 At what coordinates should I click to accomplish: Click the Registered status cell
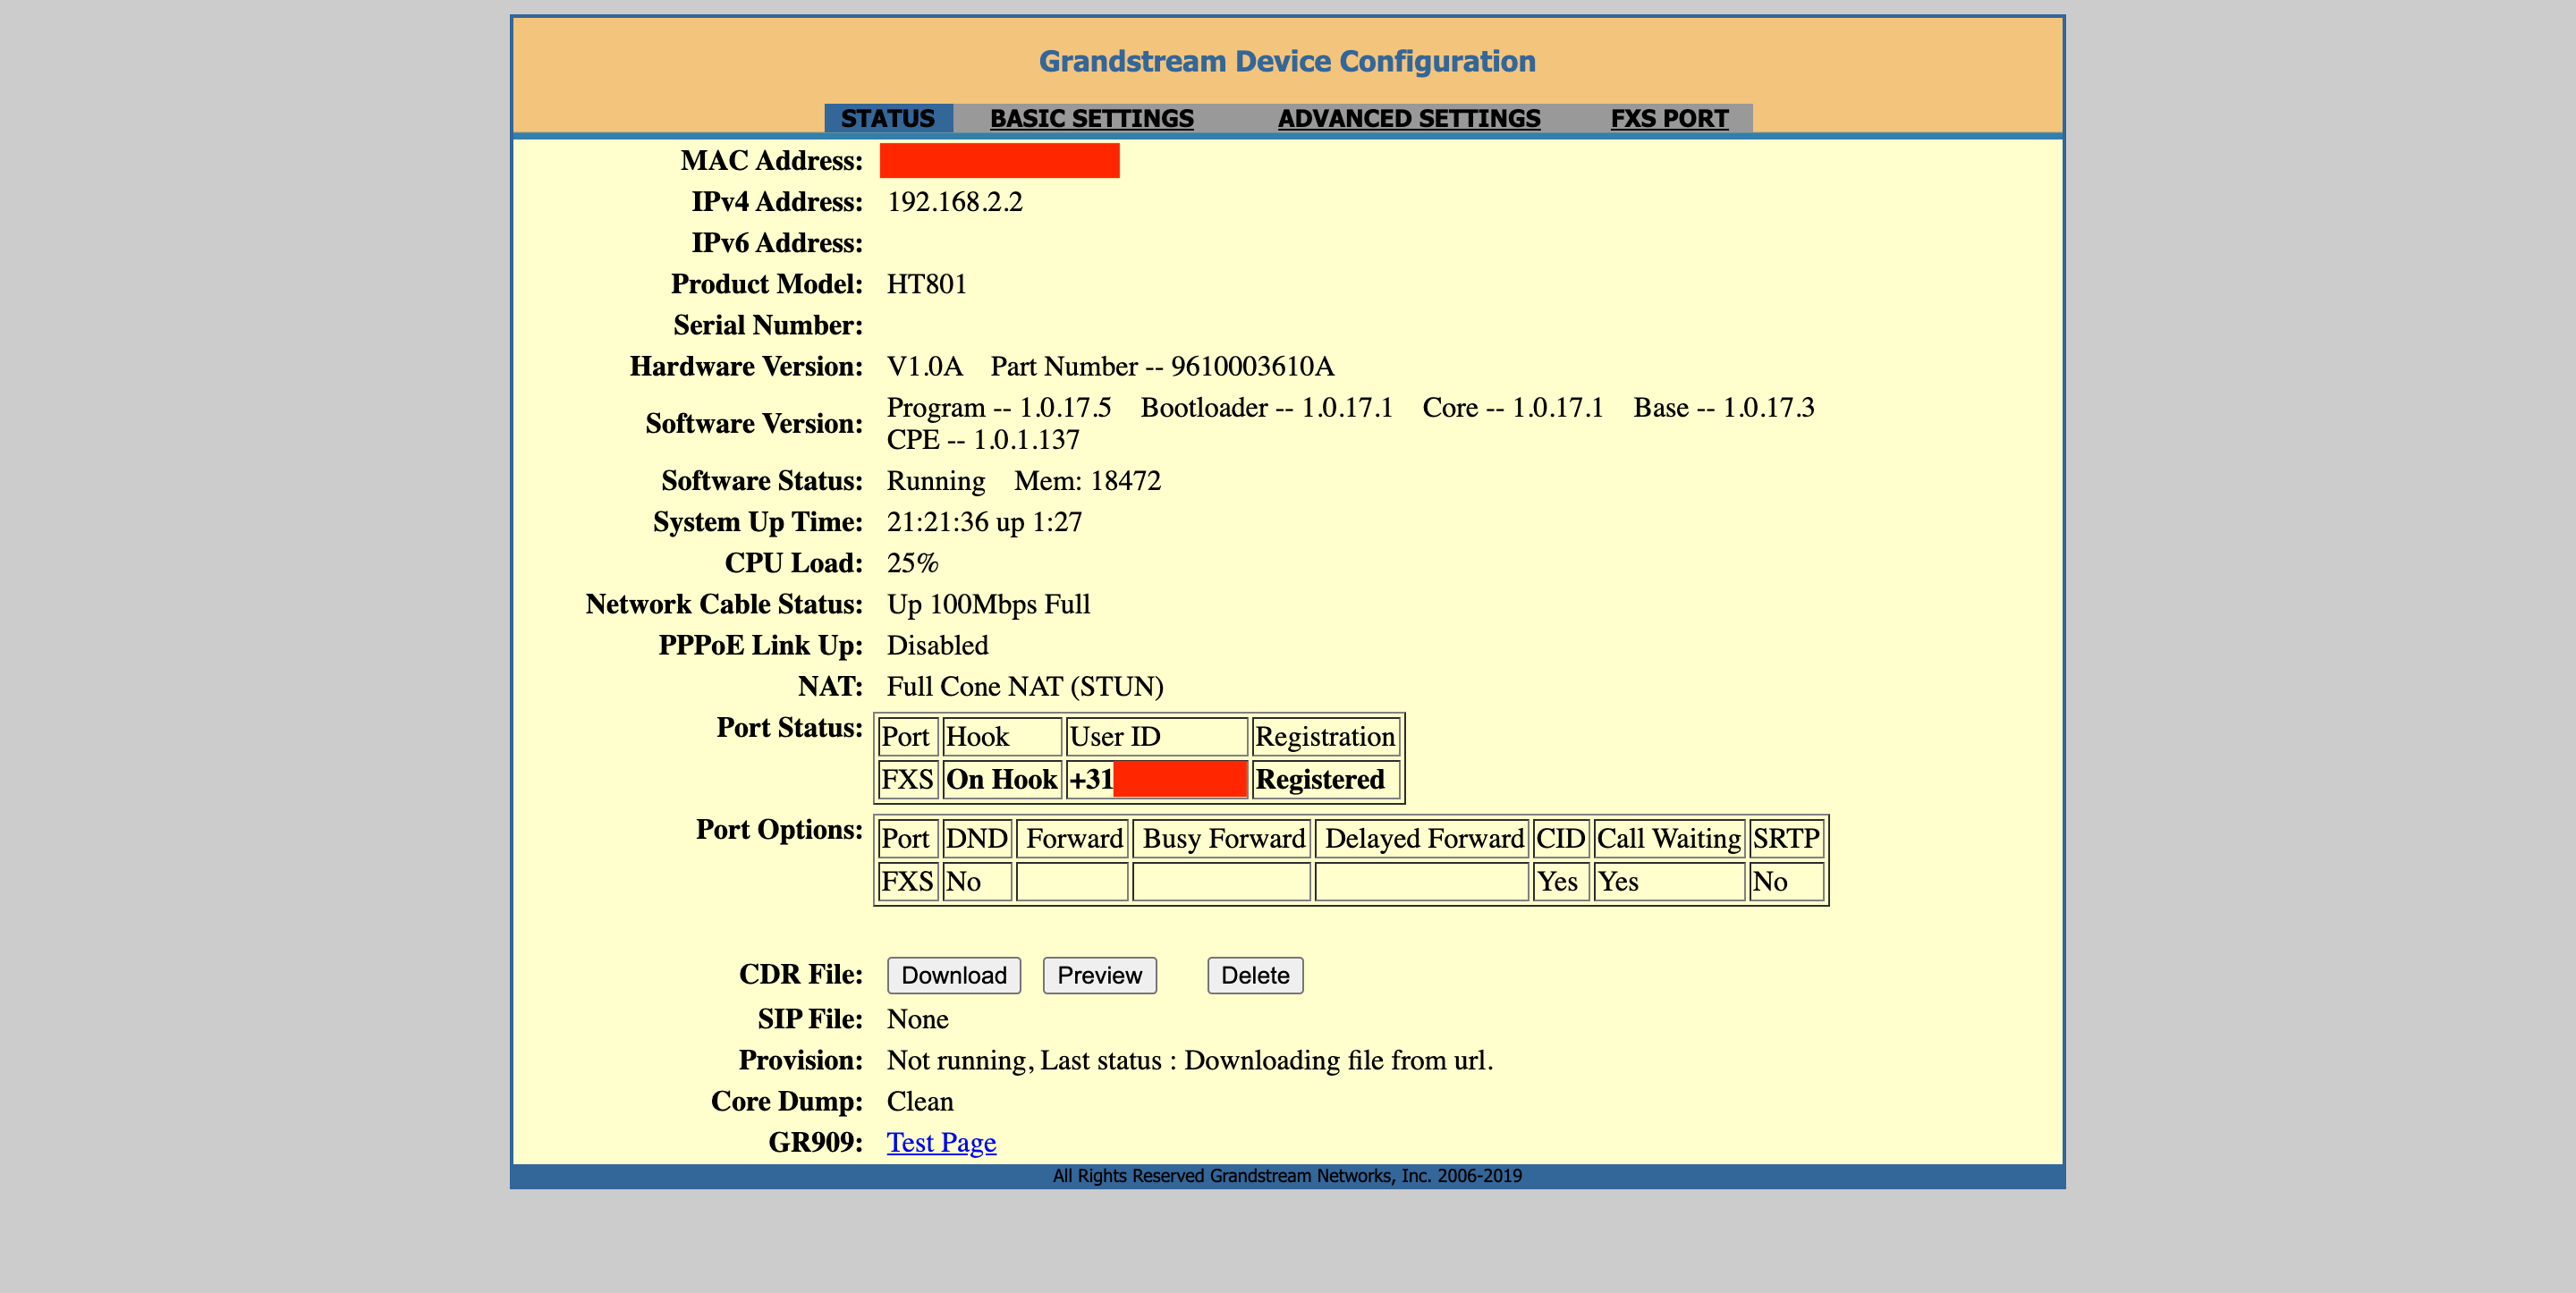pyautogui.click(x=1319, y=779)
